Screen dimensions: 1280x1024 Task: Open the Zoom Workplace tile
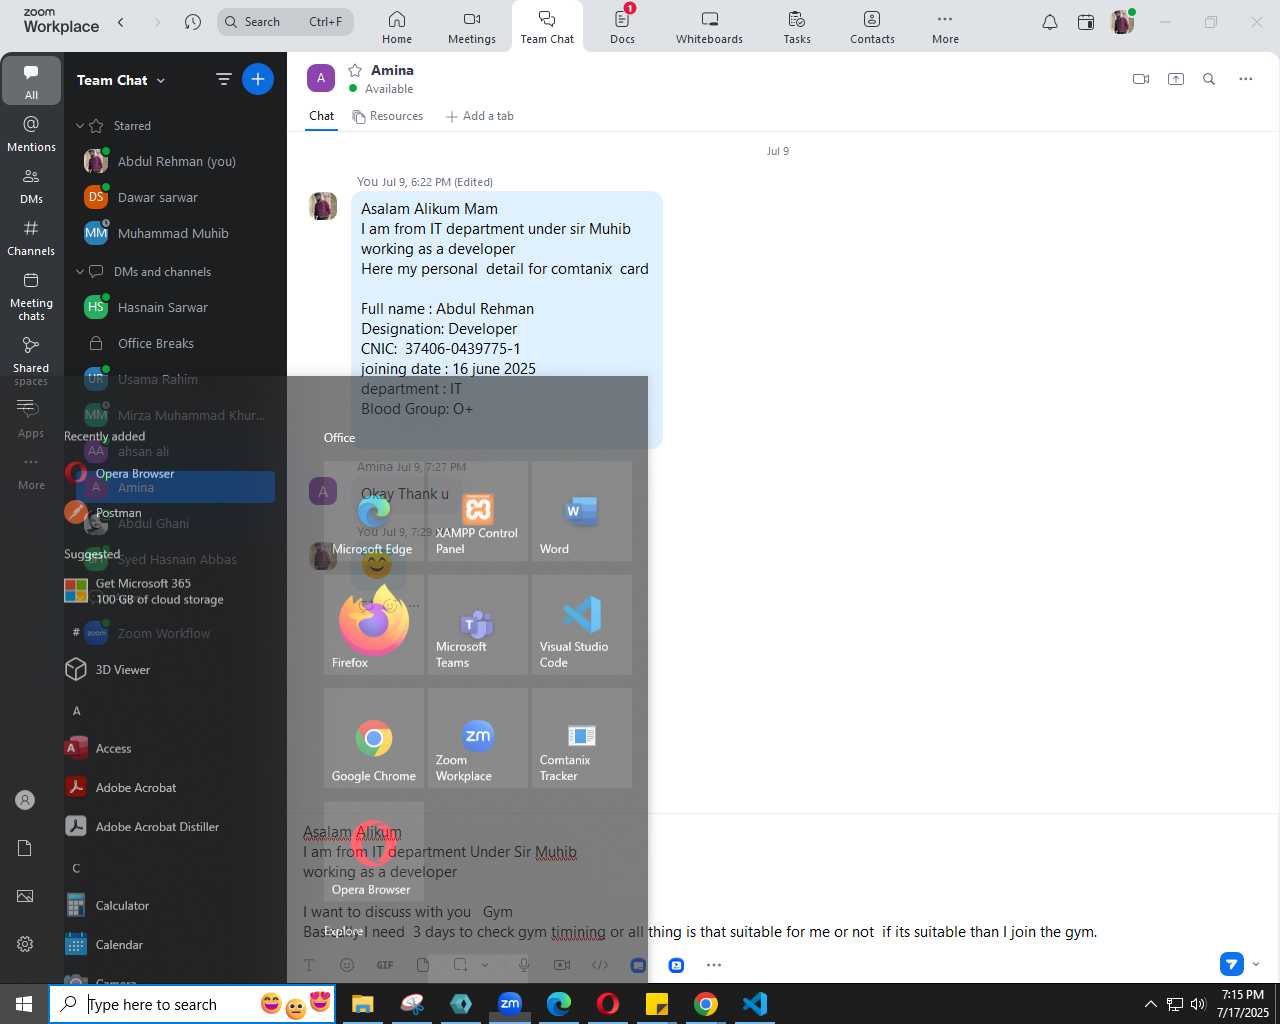[478, 738]
